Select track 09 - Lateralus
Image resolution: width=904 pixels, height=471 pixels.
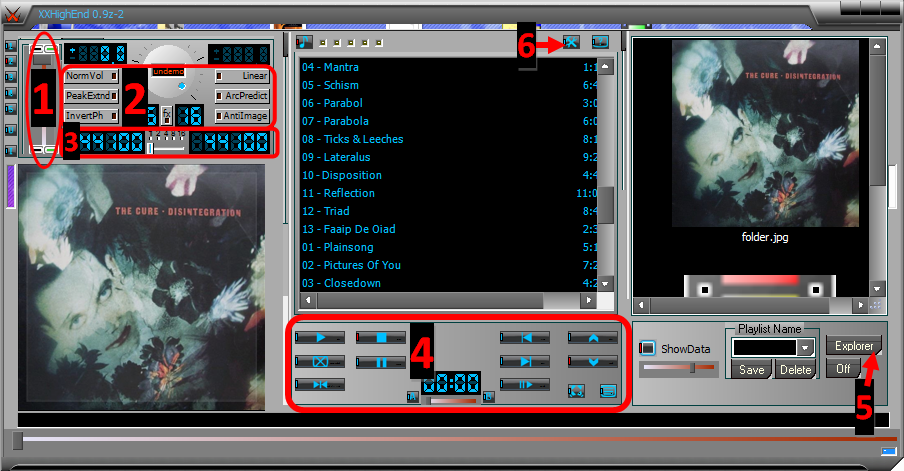(448, 157)
